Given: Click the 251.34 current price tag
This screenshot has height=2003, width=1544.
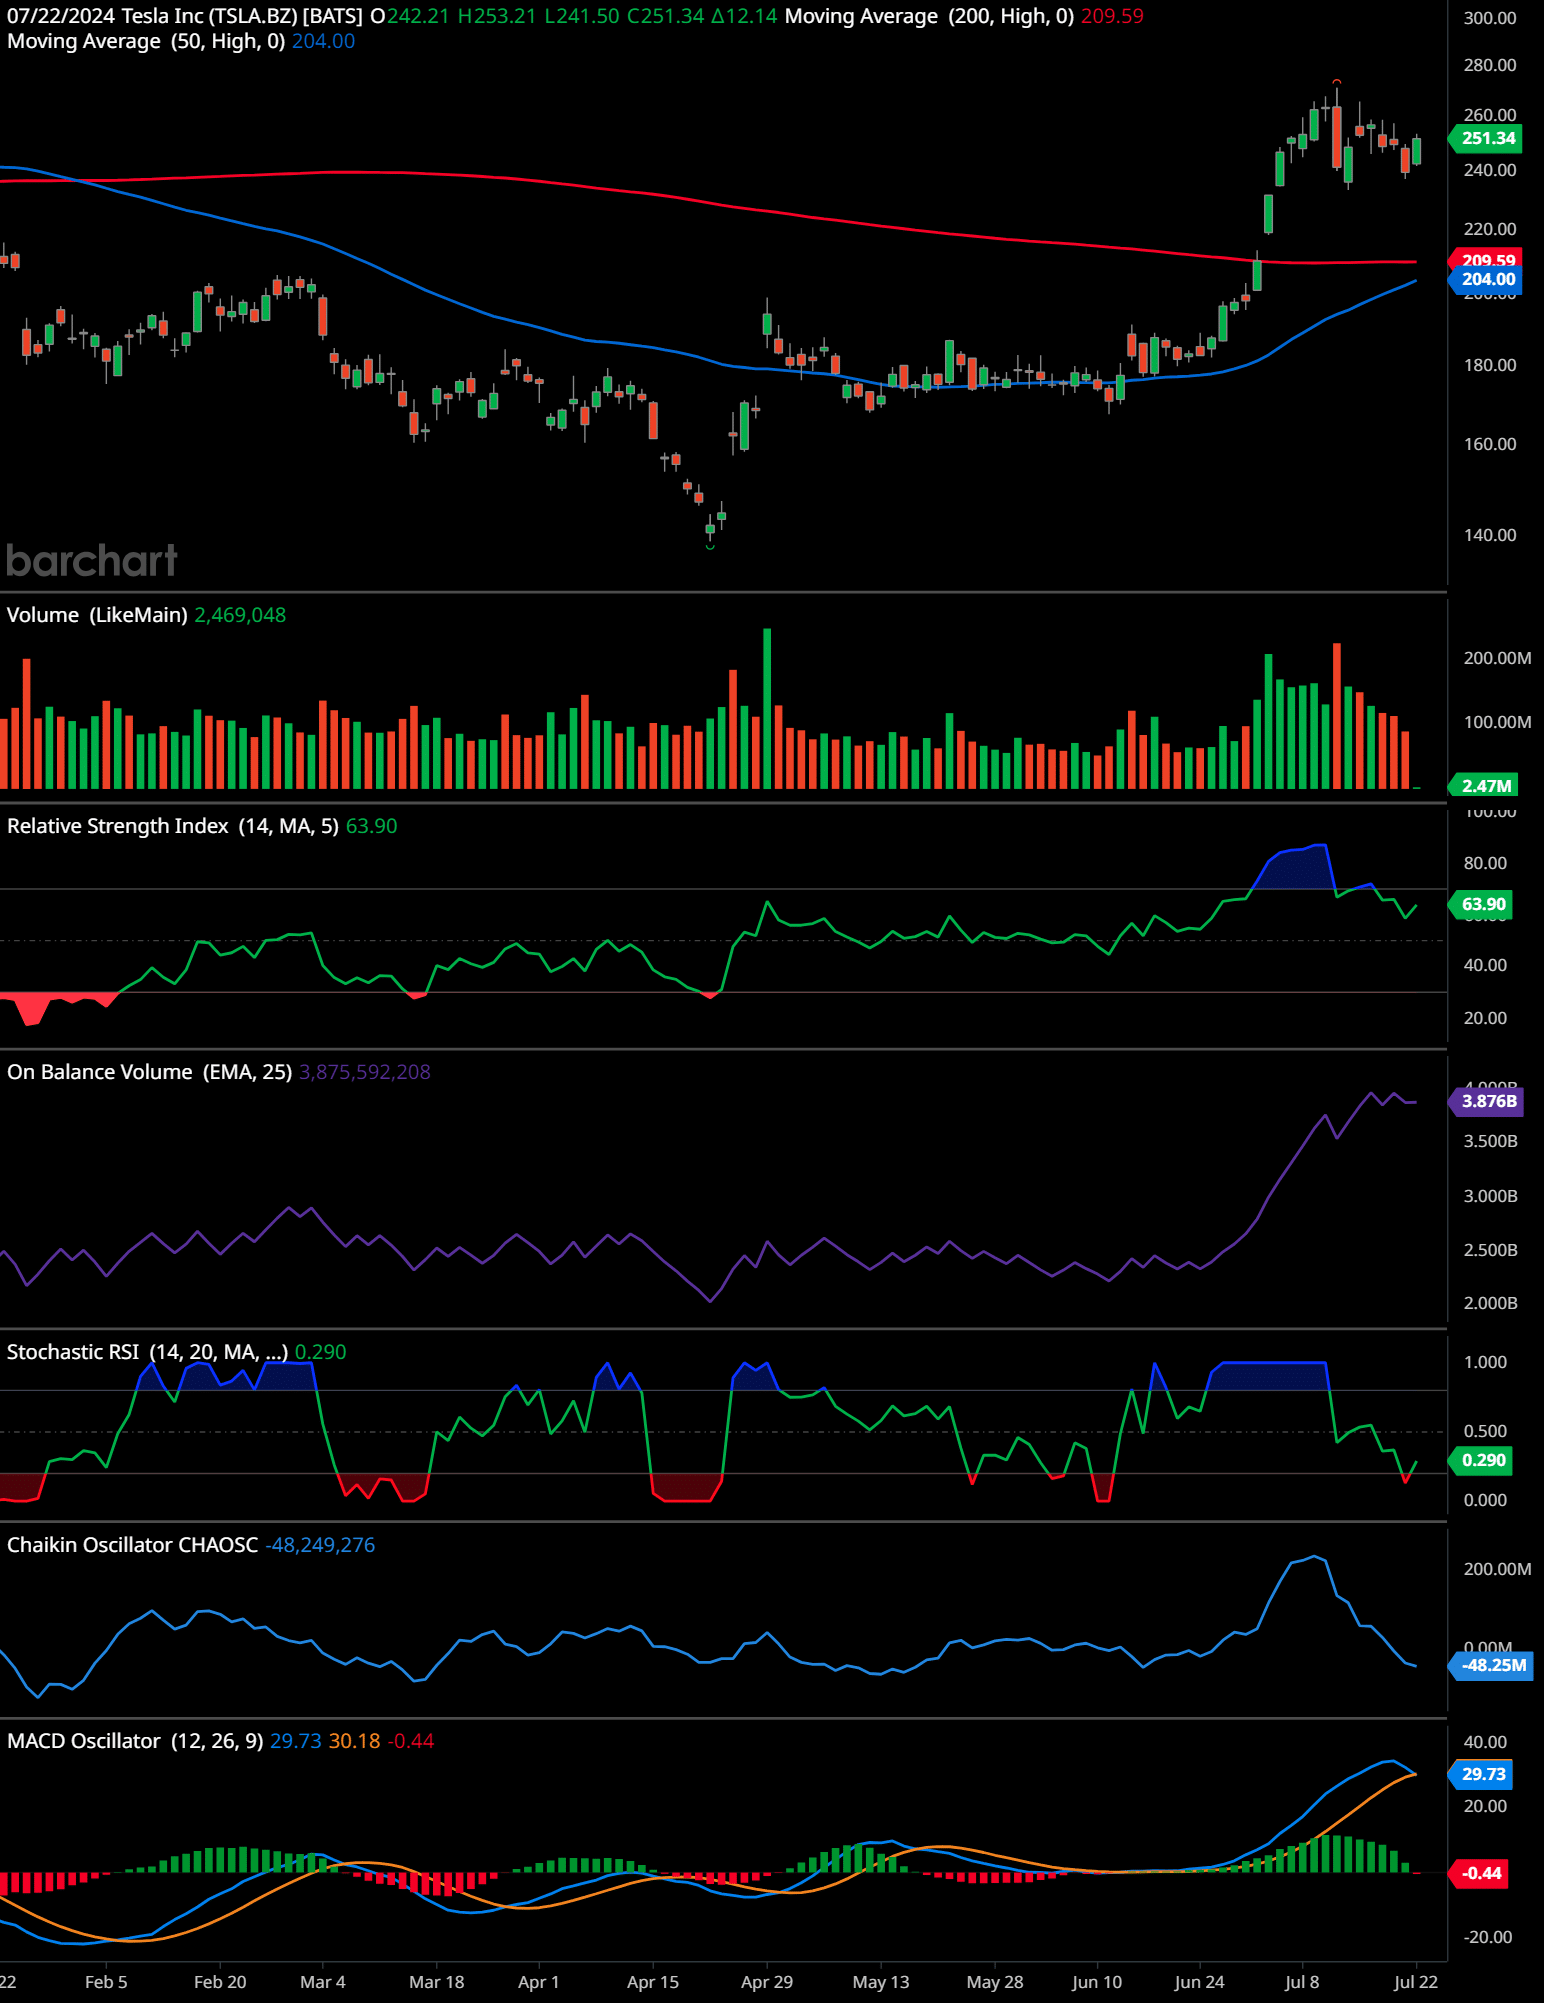Looking at the screenshot, I should pos(1486,138).
